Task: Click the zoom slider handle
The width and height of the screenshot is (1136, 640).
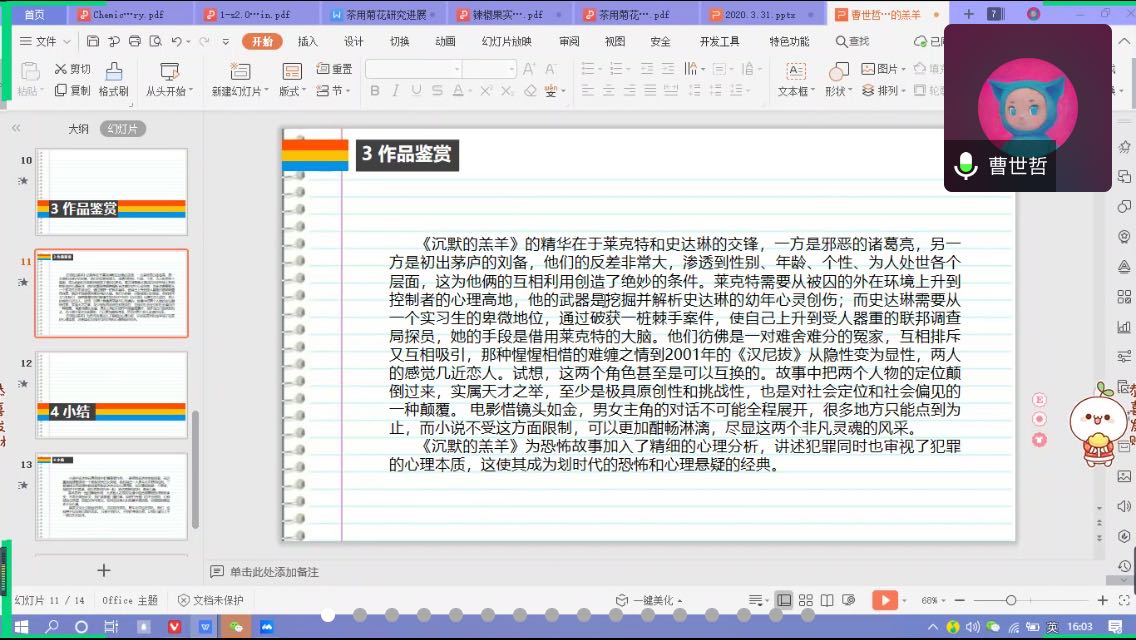Action: [x=1011, y=600]
